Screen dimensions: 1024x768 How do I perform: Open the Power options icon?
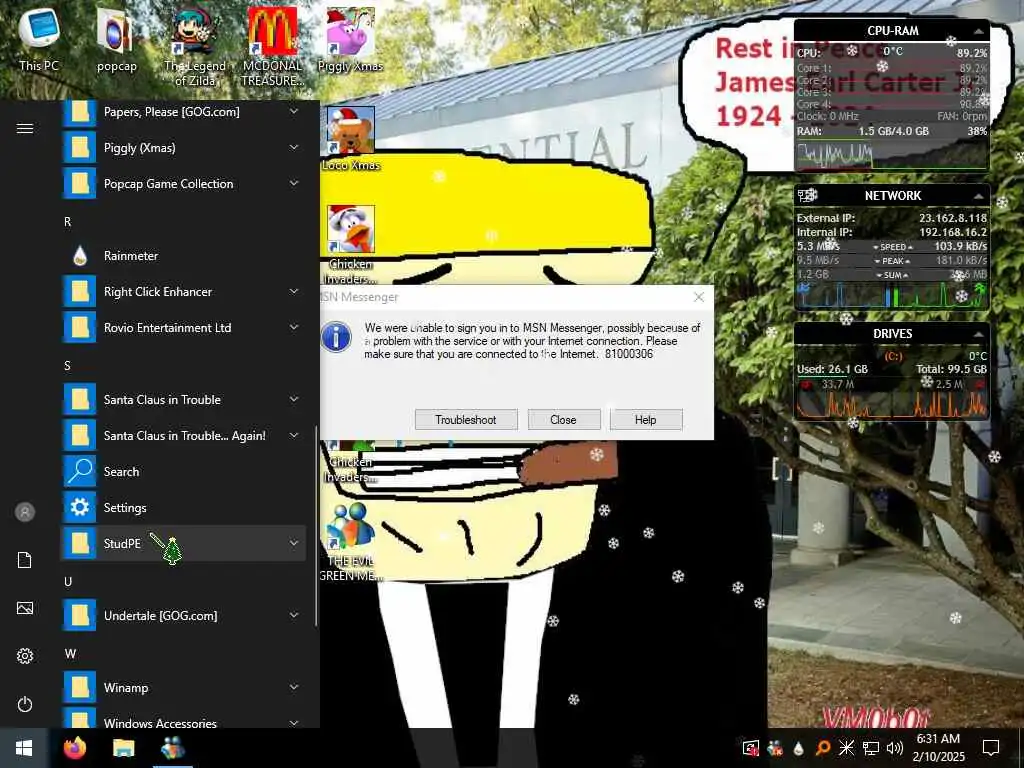click(25, 704)
